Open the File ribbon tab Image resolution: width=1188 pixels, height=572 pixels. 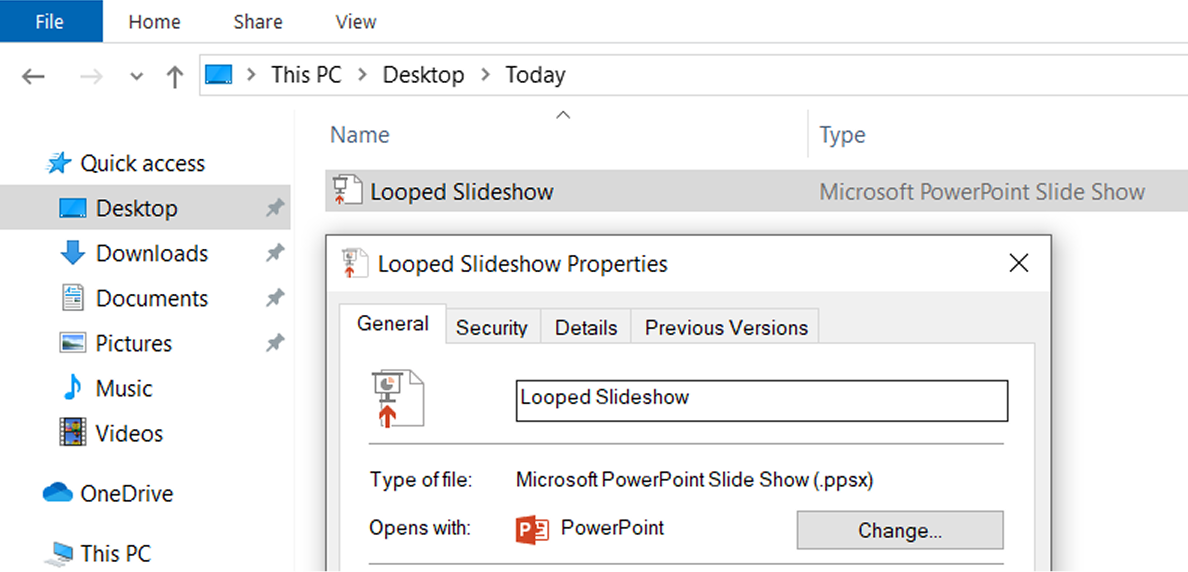(x=51, y=21)
